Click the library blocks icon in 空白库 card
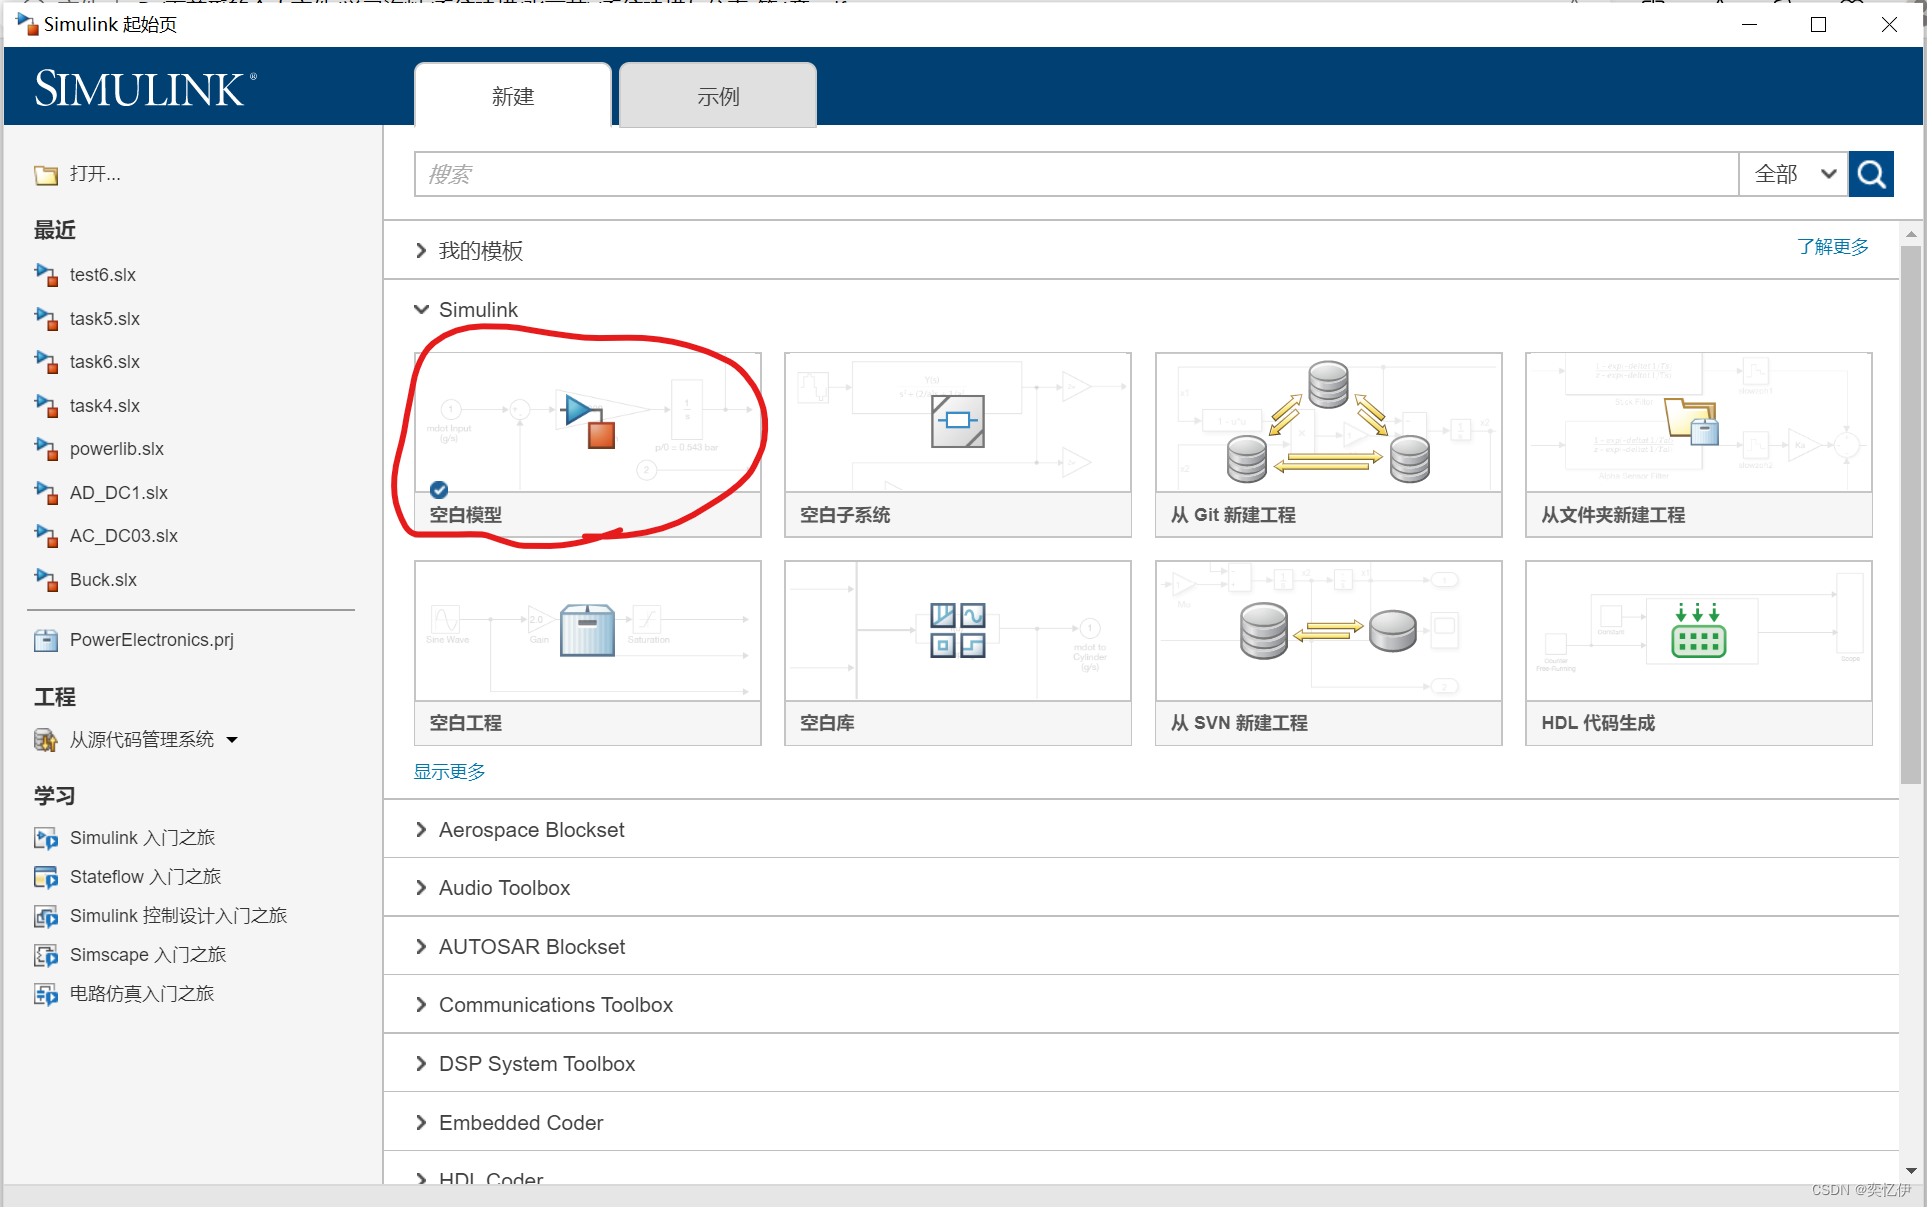Image resolution: width=1927 pixels, height=1207 pixels. [x=958, y=630]
